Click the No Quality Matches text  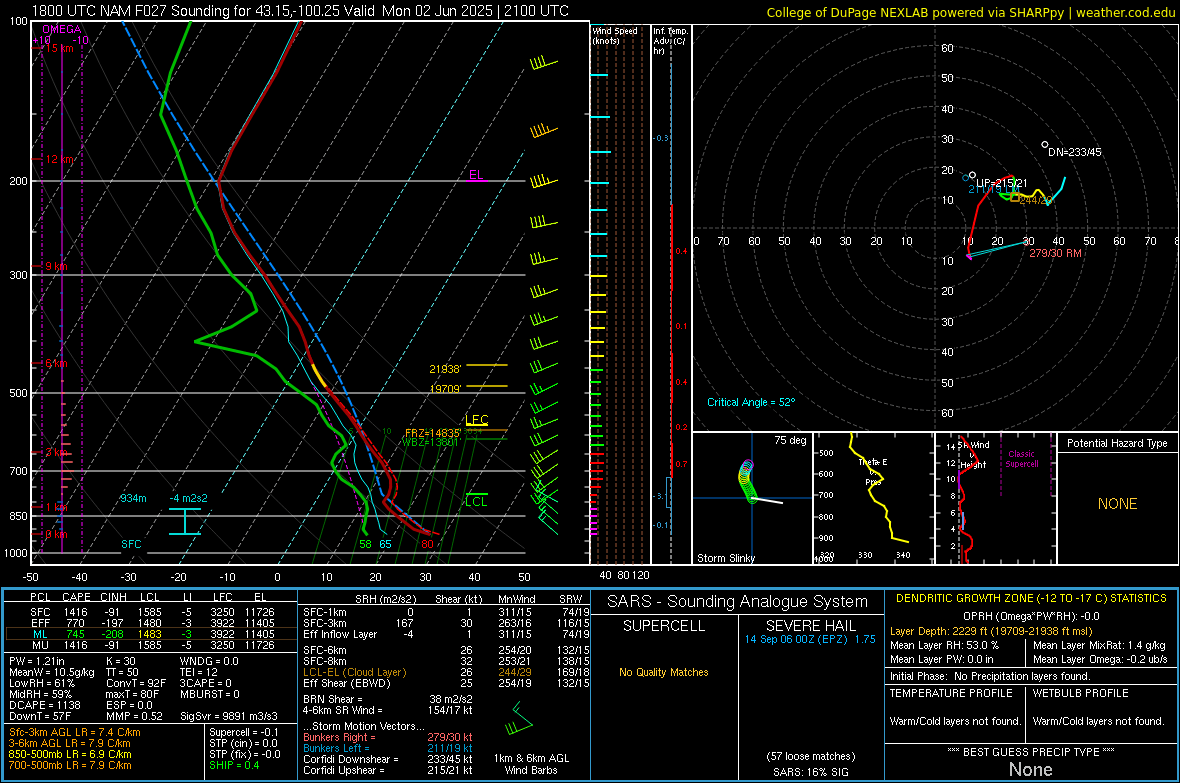(x=663, y=672)
